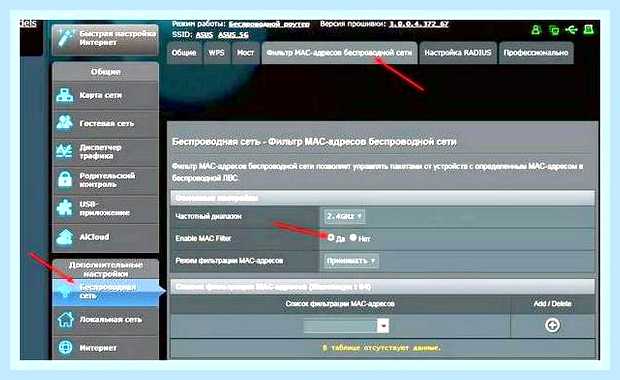
Task: Click the user status icon in header
Action: 536,30
